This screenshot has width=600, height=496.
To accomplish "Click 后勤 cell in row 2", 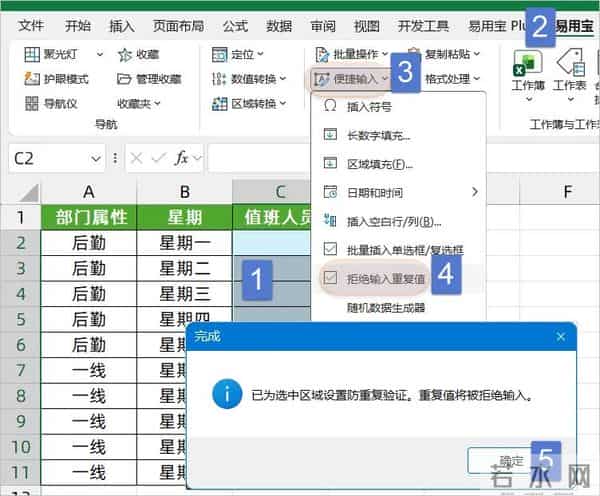I will 89,243.
